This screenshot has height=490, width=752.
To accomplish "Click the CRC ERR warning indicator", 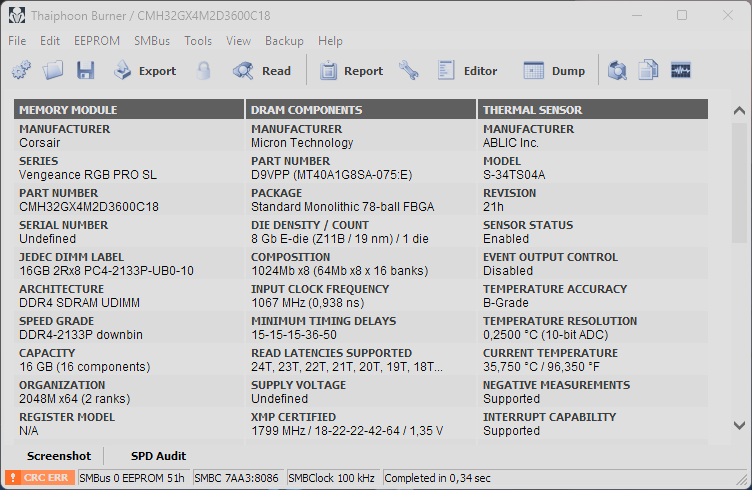I will click(40, 478).
